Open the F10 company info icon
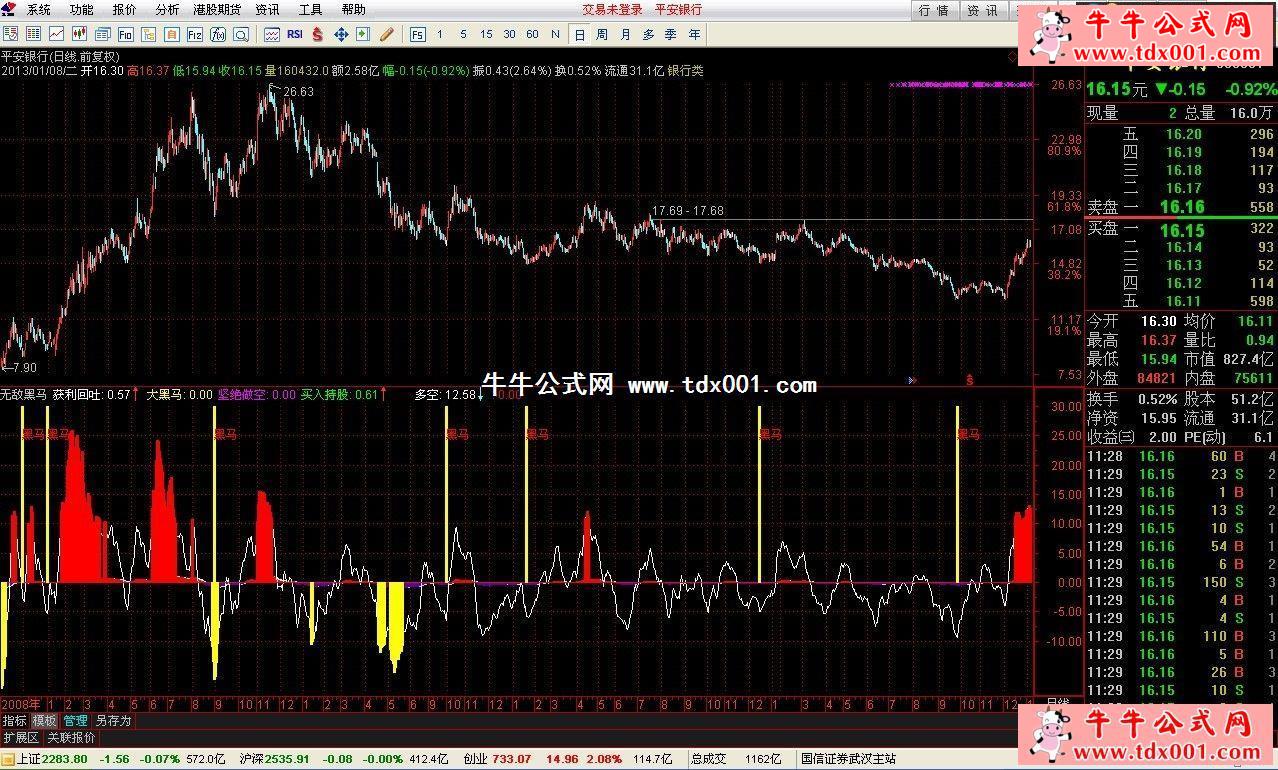Screen dimensions: 1278x770 click(x=125, y=34)
